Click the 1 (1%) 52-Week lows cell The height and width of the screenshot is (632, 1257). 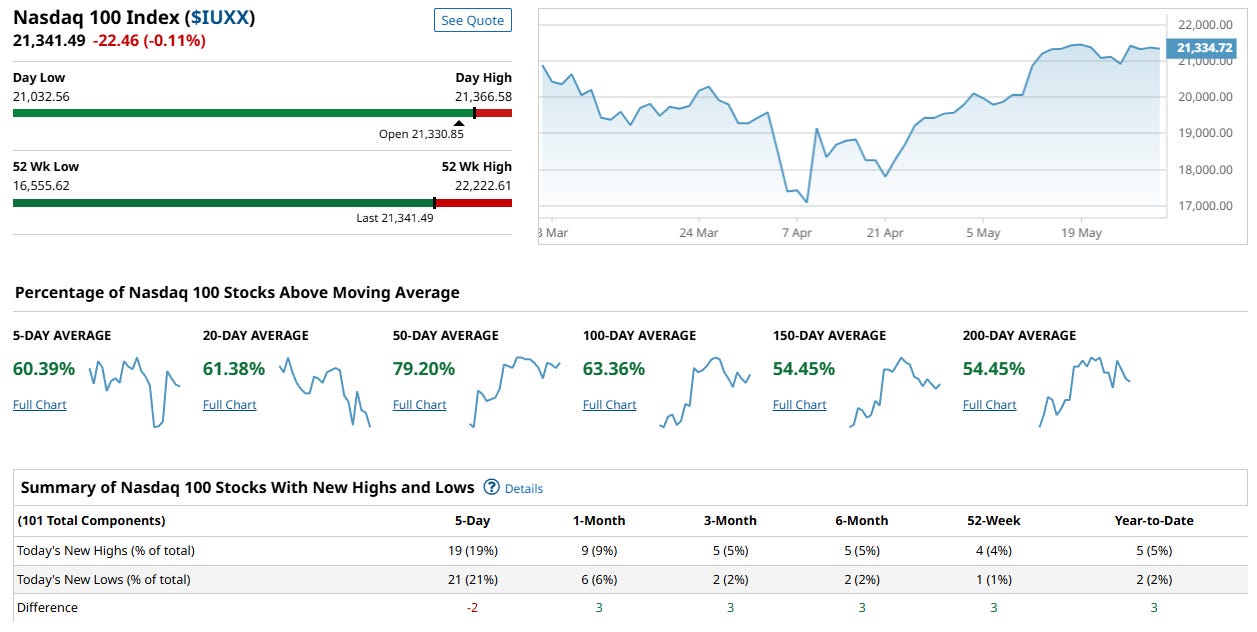[993, 580]
